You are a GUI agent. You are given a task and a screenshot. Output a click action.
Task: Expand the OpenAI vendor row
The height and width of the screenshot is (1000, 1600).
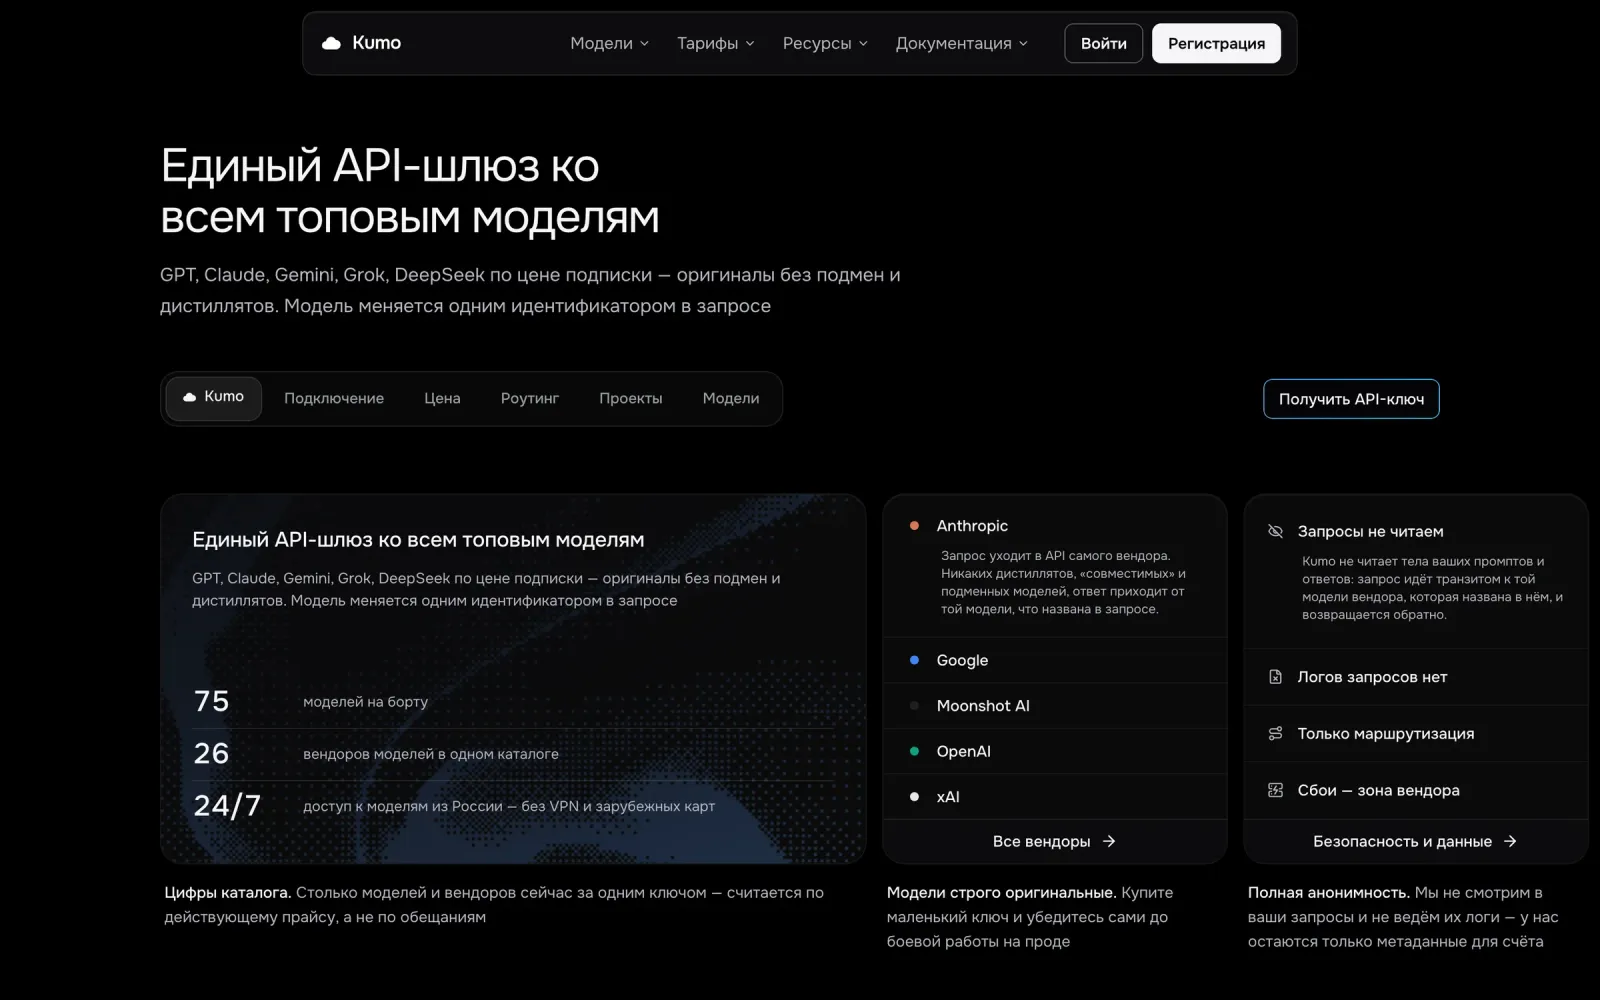[1055, 751]
